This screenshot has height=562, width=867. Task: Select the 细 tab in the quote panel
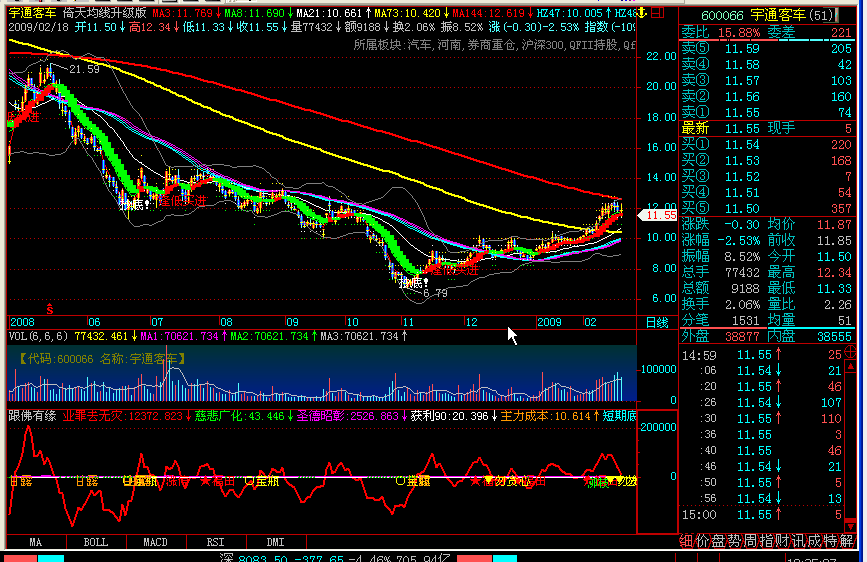pyautogui.click(x=686, y=541)
